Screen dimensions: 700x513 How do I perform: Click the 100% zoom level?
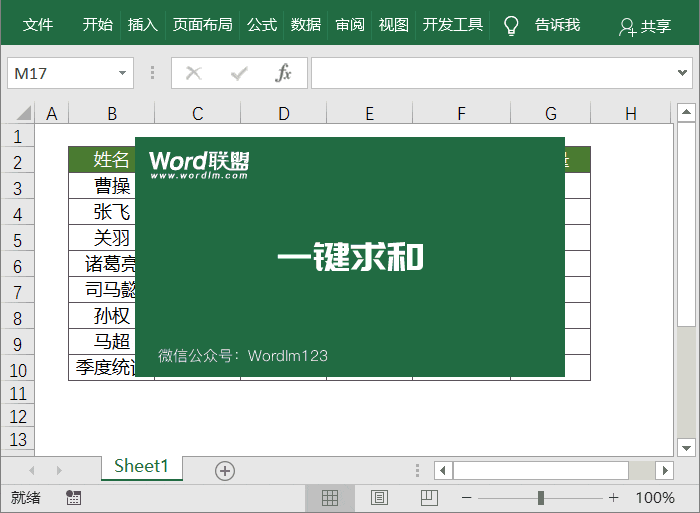click(655, 497)
